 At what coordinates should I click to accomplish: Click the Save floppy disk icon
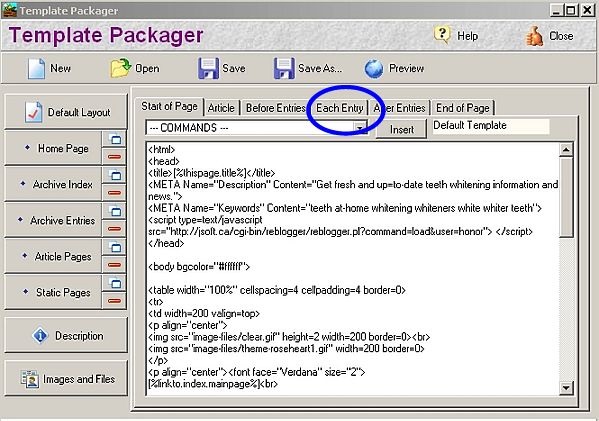click(x=208, y=68)
